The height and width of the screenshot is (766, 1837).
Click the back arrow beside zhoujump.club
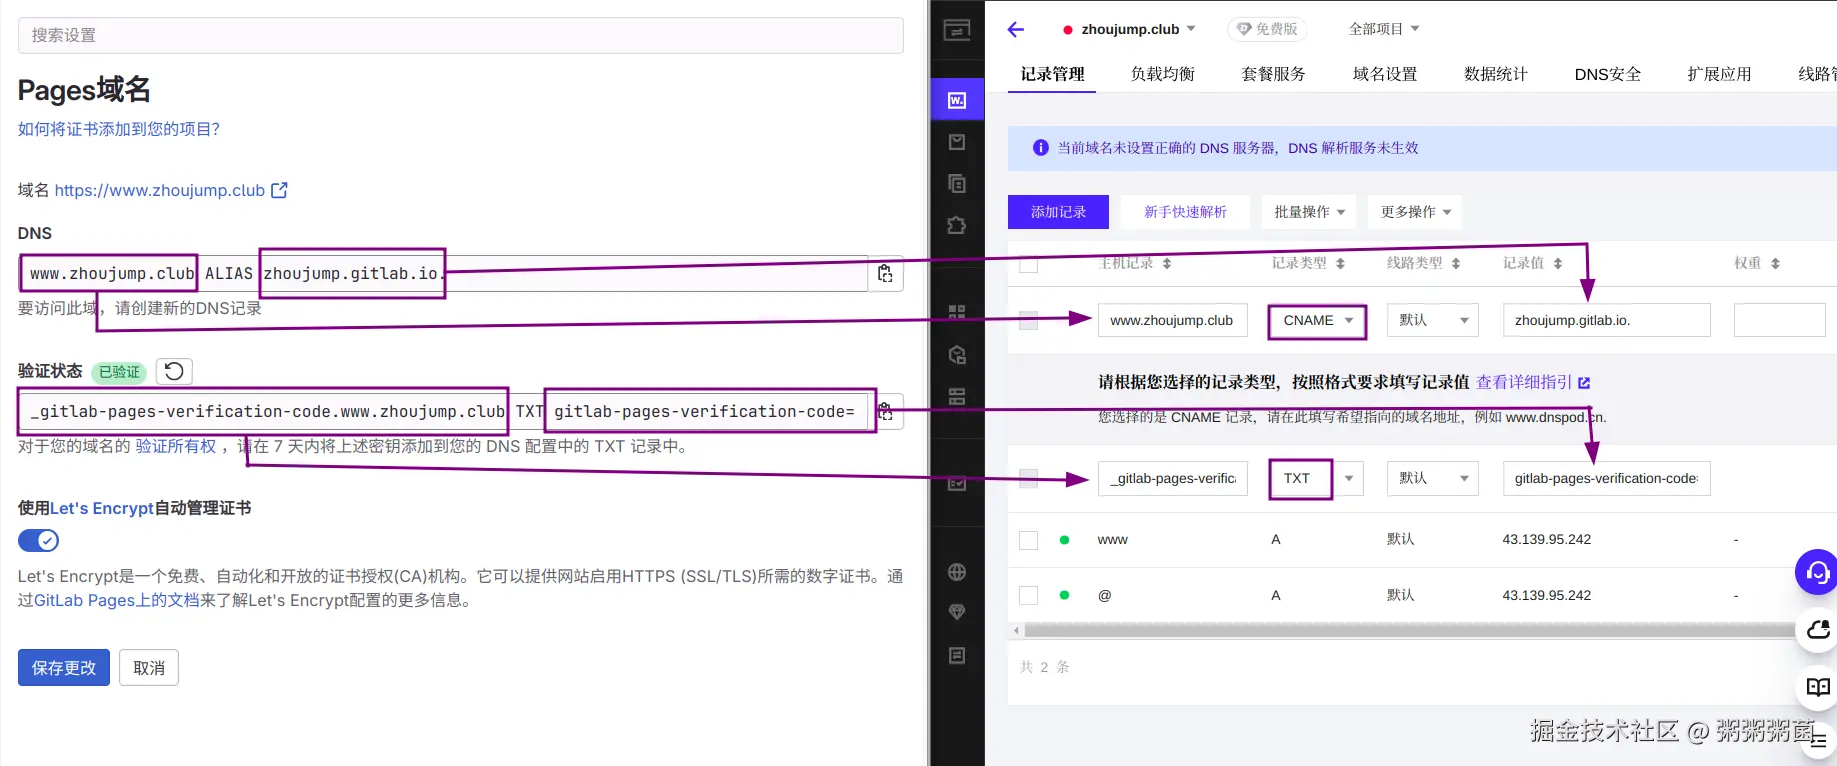tap(1016, 29)
